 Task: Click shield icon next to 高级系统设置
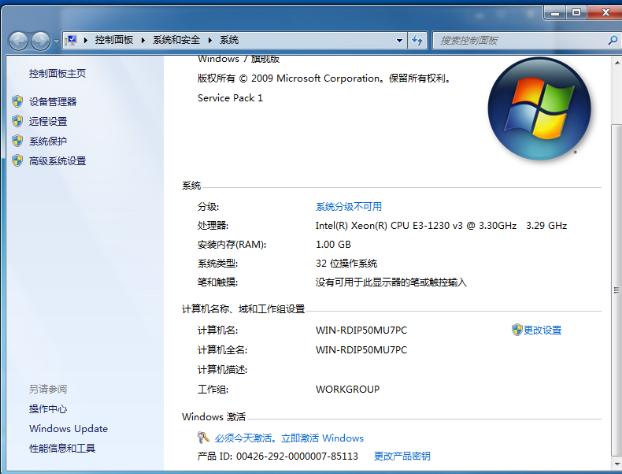(17, 161)
